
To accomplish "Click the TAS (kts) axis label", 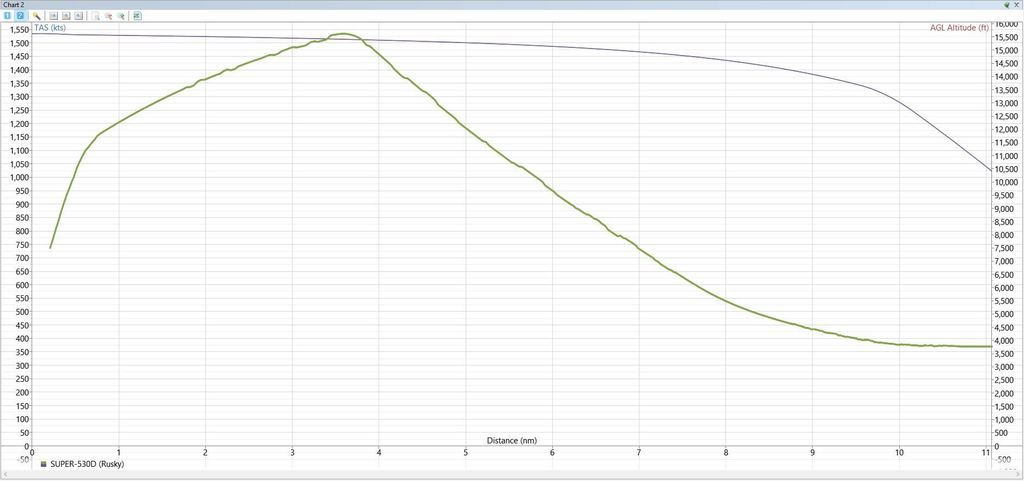I will [57, 28].
